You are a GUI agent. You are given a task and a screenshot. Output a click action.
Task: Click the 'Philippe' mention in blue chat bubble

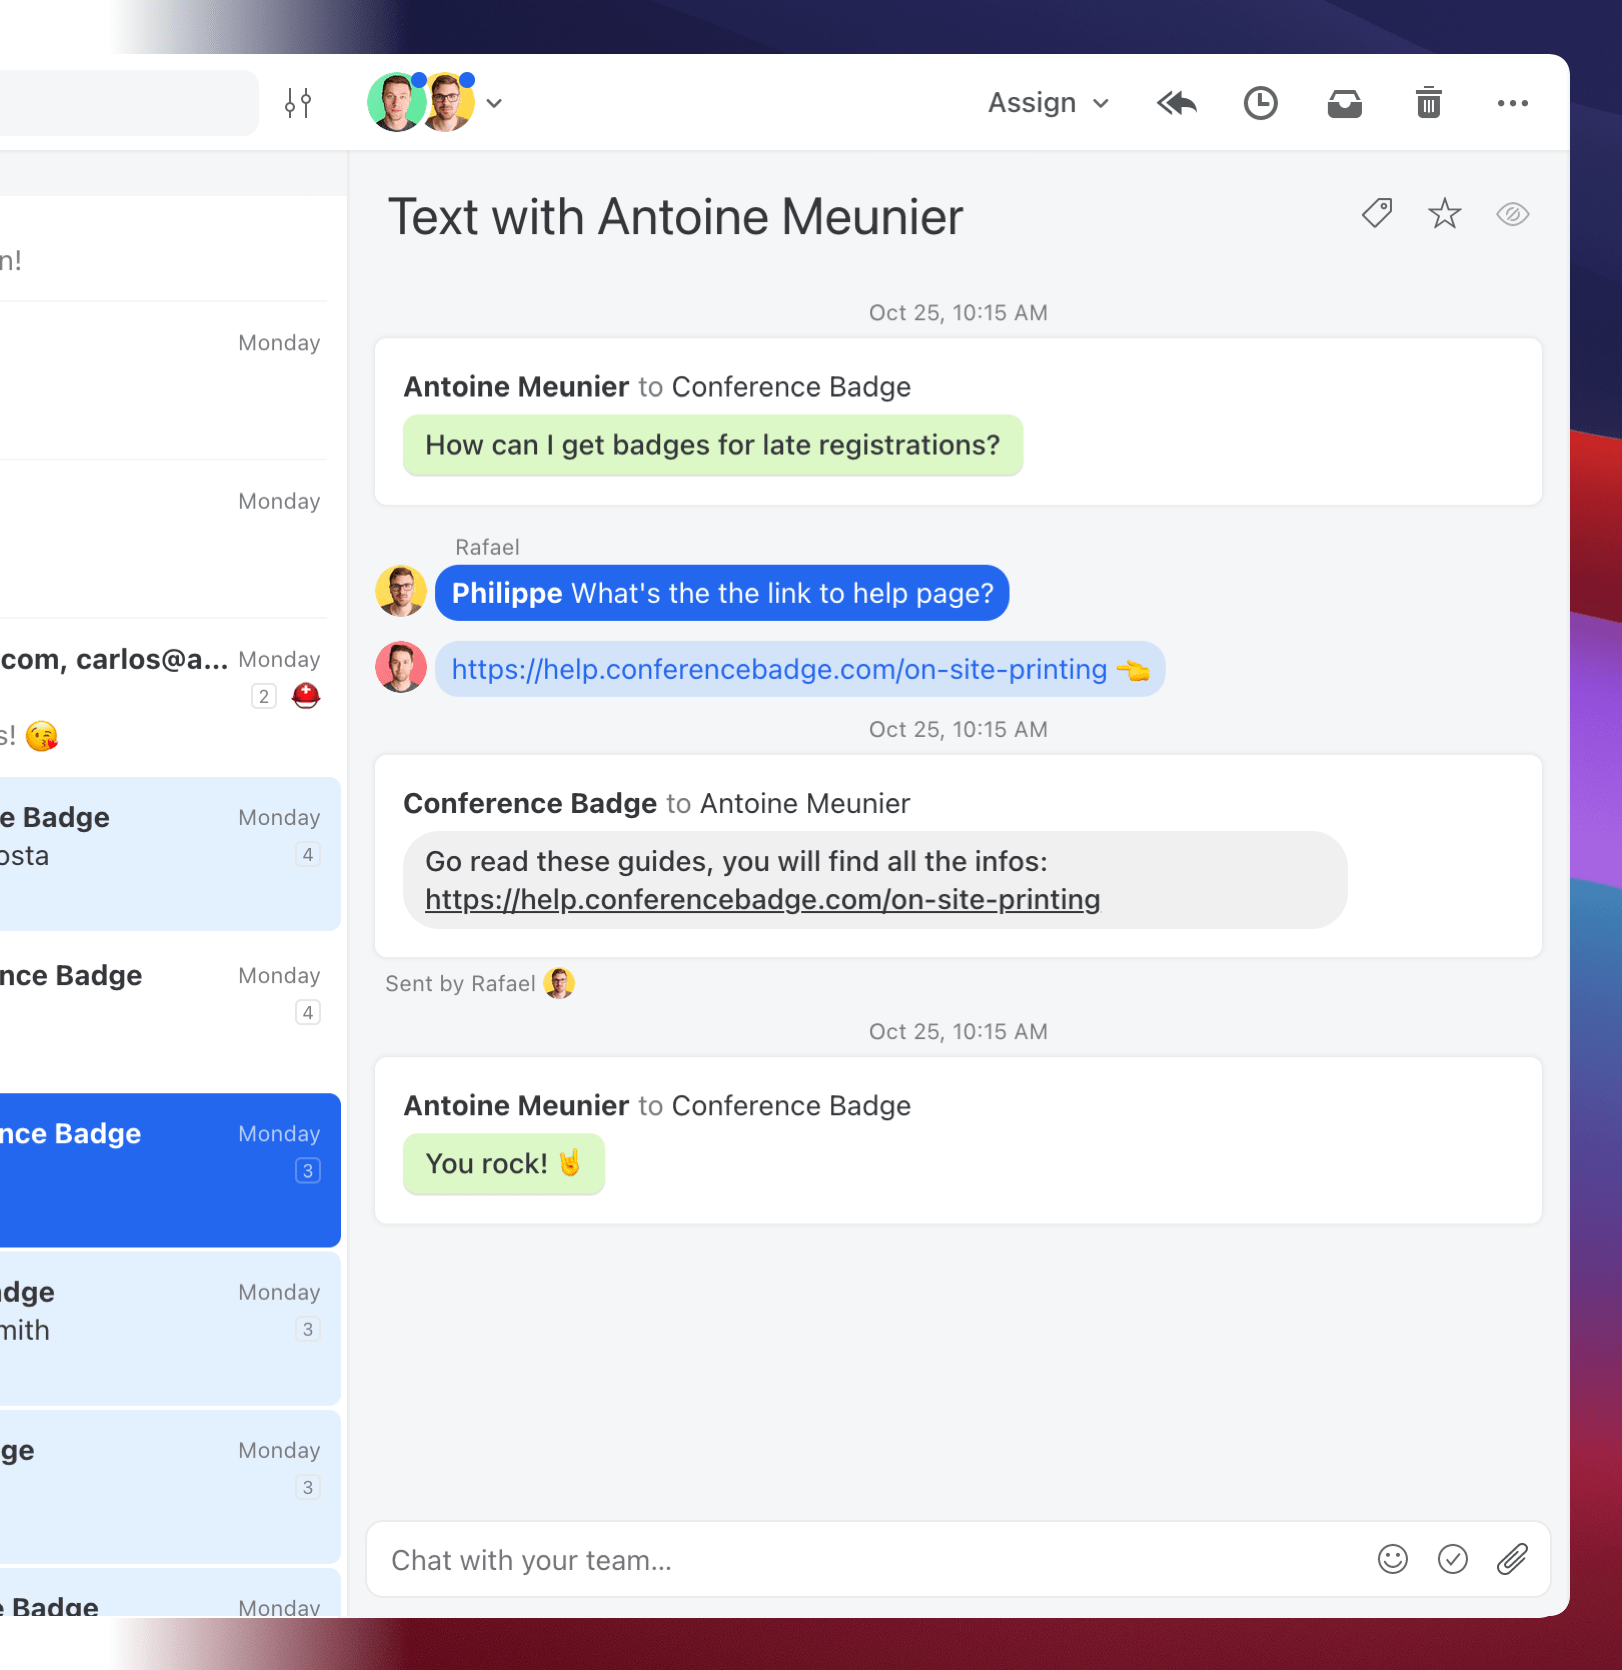[x=507, y=593]
